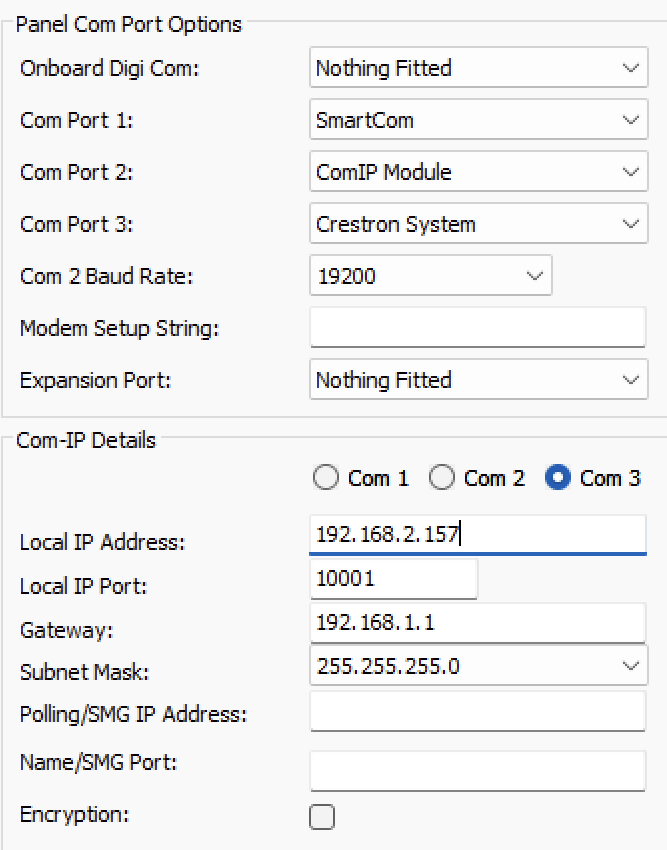This screenshot has width=667, height=850.
Task: Select the Com 3 radio button
Action: (558, 478)
